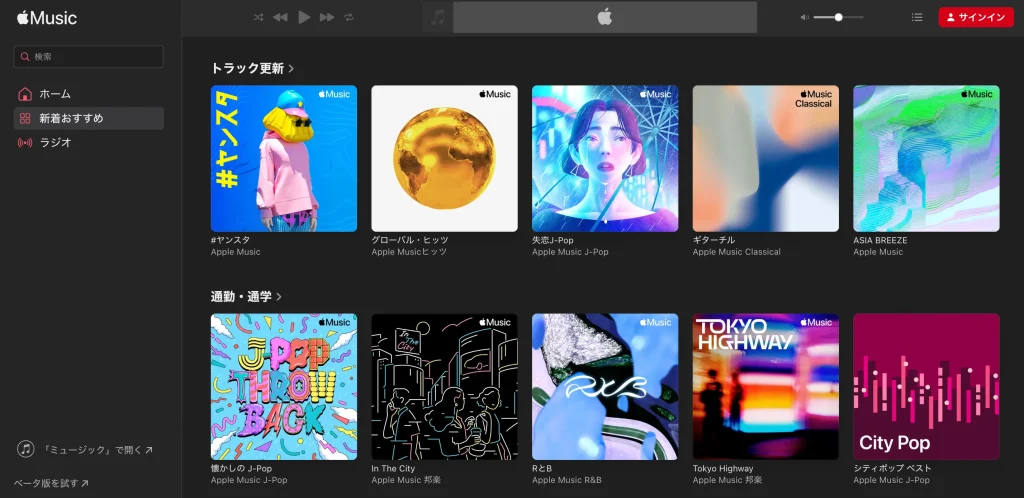
Task: Select 新着おすすめ in the sidebar
Action: point(71,118)
